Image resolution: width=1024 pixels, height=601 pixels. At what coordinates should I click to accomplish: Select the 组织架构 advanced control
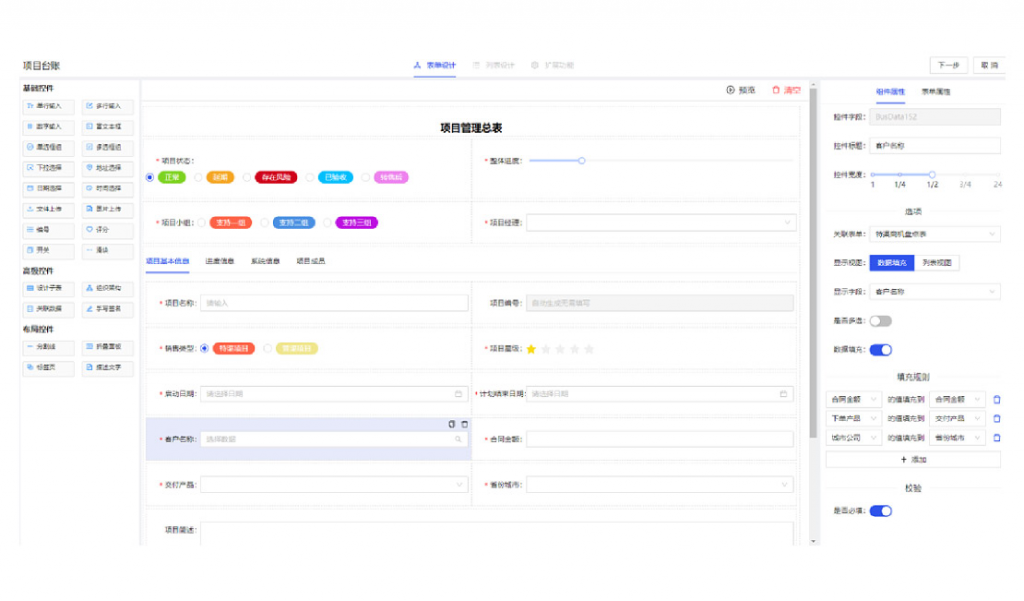(107, 288)
